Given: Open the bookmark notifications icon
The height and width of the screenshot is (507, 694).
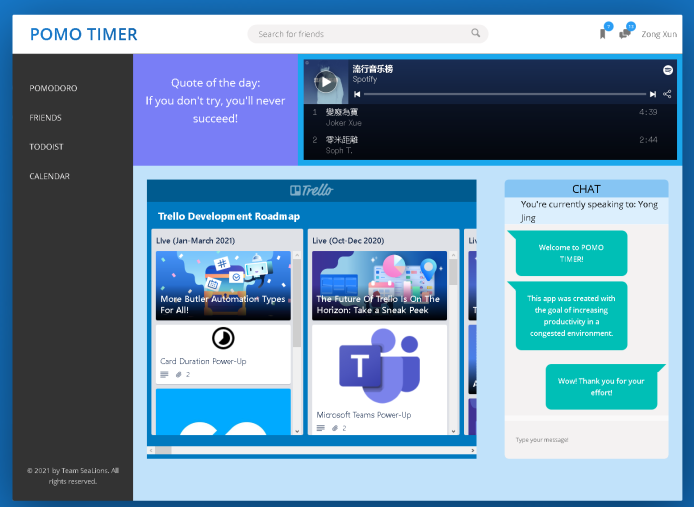Looking at the screenshot, I should pyautogui.click(x=602, y=34).
